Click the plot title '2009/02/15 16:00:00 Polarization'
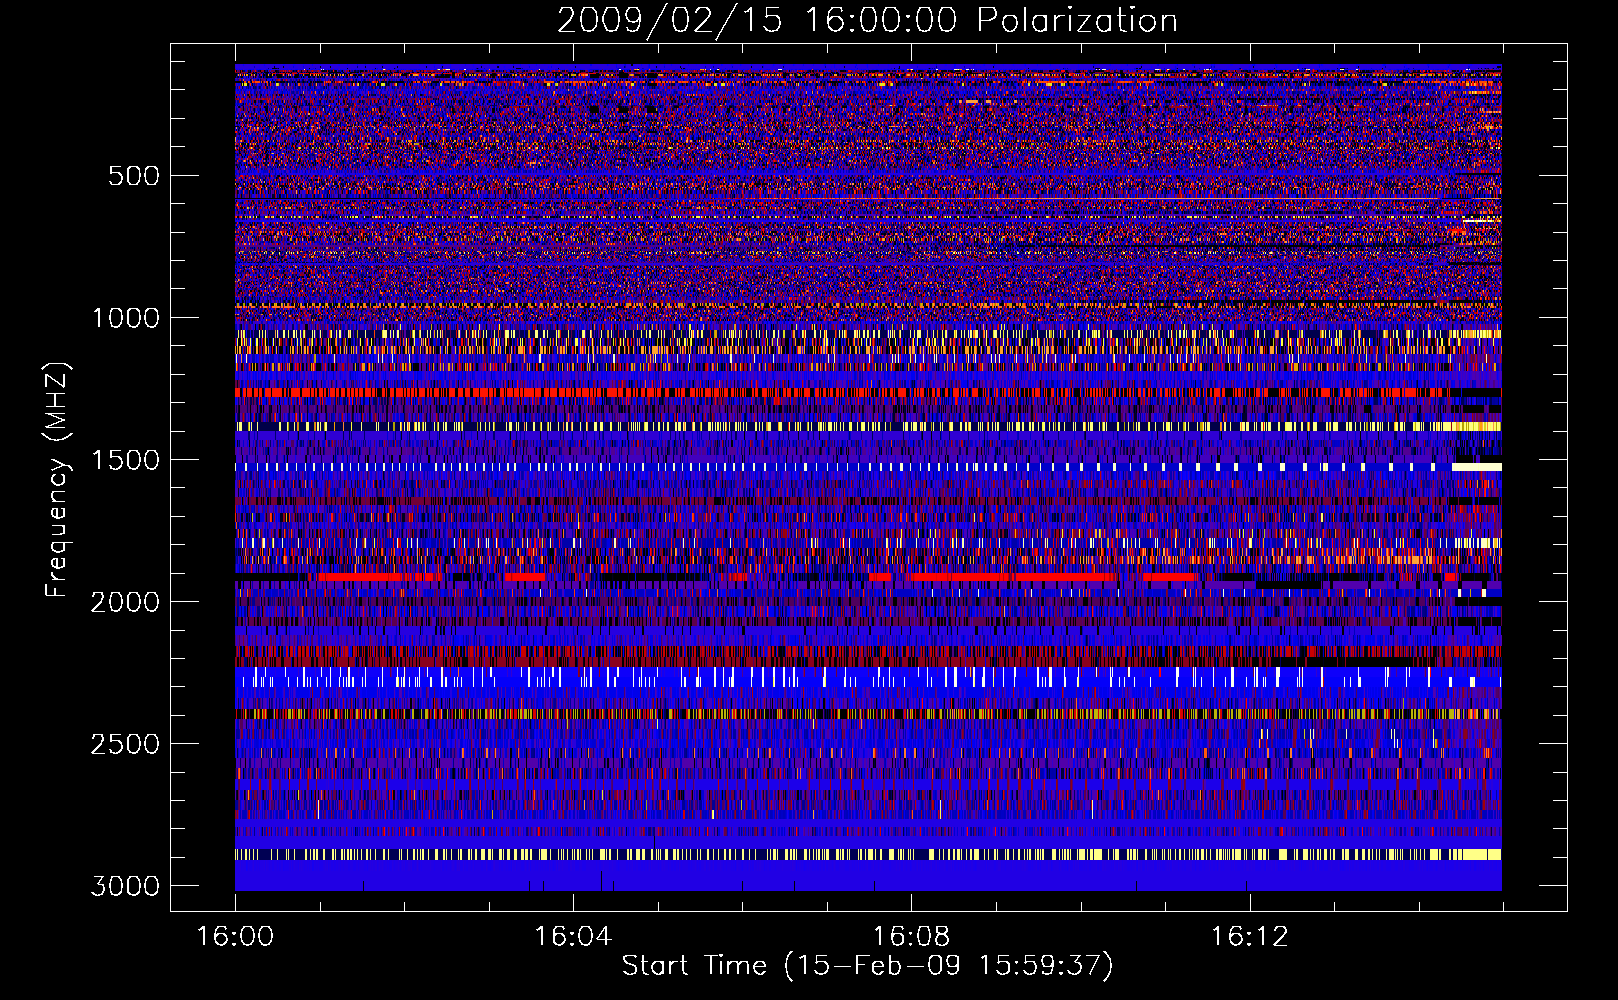Image resolution: width=1618 pixels, height=1000 pixels. coord(867,21)
